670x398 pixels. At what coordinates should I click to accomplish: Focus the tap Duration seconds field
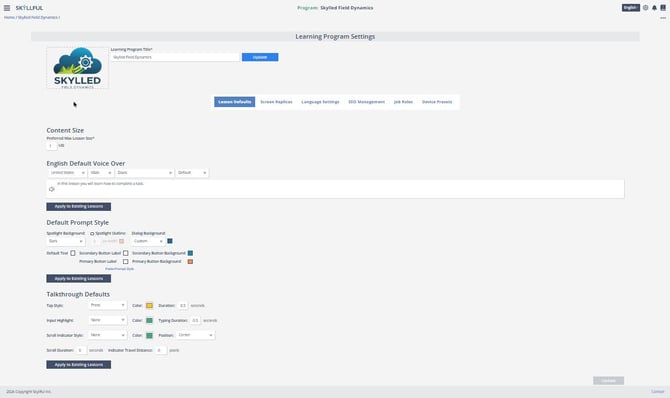(x=183, y=306)
